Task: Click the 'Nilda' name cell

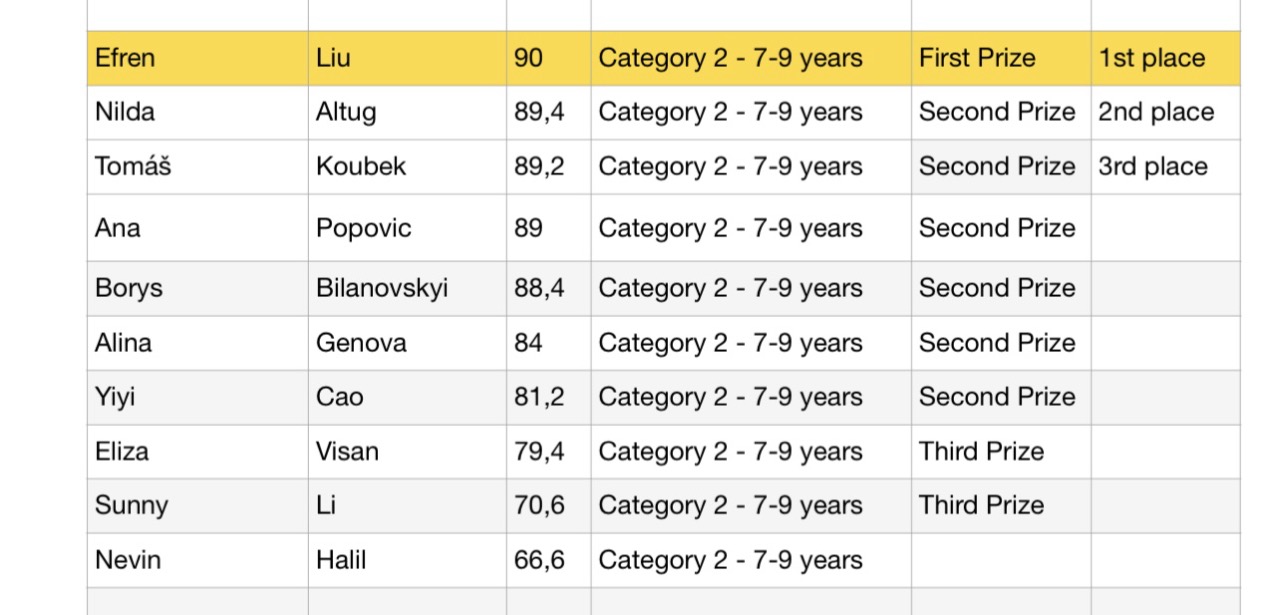Action: (x=125, y=112)
